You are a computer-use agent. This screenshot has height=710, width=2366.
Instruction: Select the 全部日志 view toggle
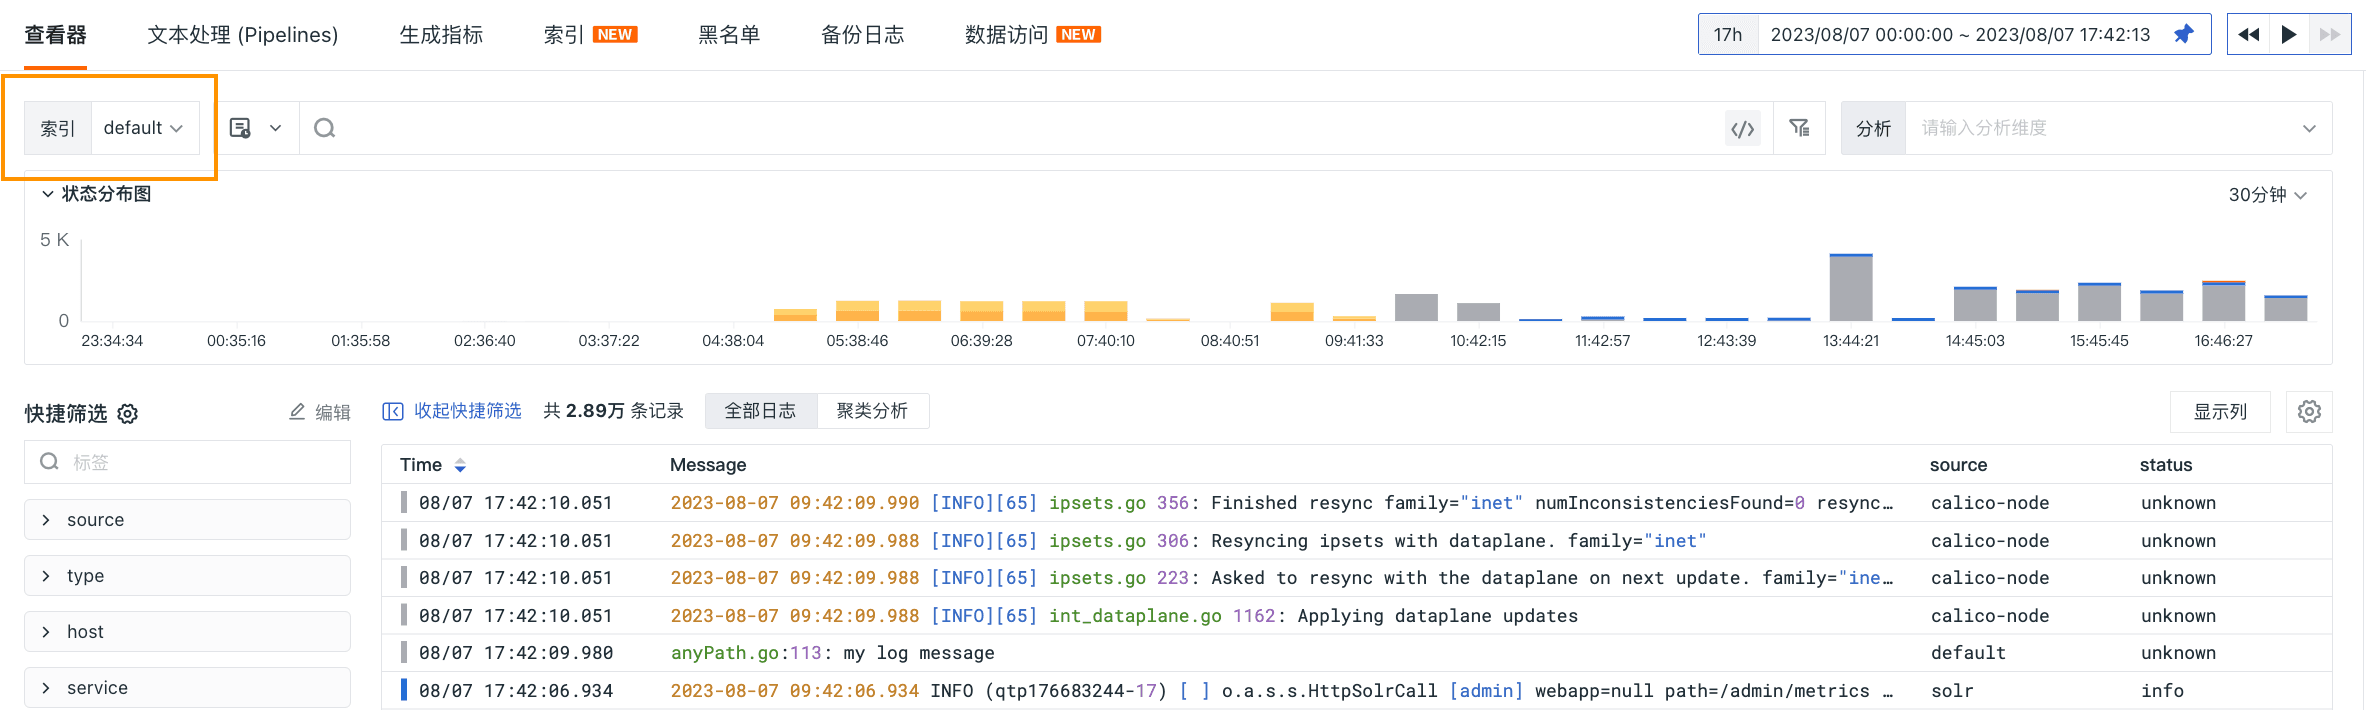click(x=760, y=411)
